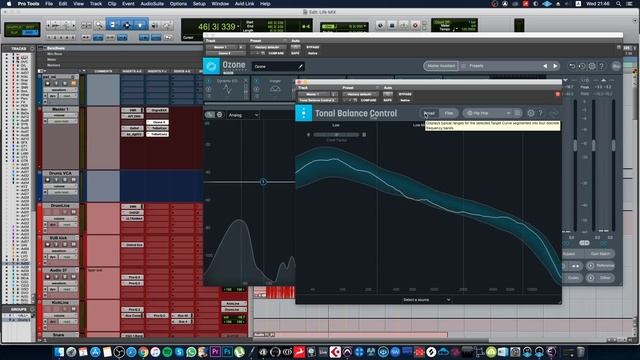640x360 pixels.
Task: Open the File menu
Action: (x=49, y=4)
